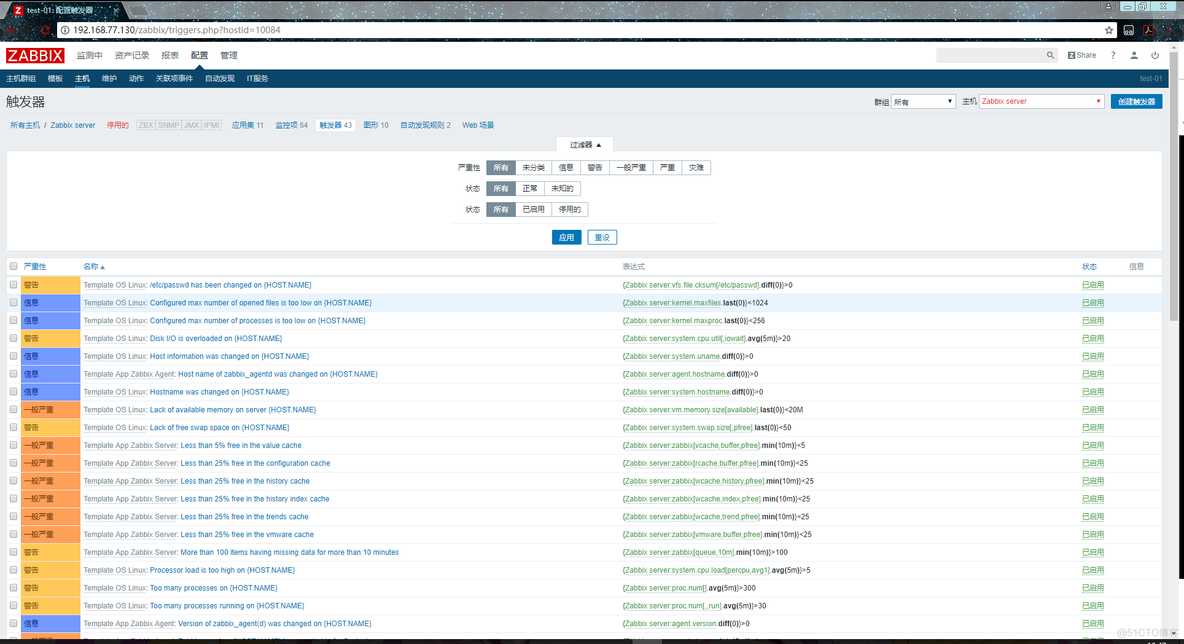Click the PDF extension icon
This screenshot has width=1184, height=644.
(1148, 30)
